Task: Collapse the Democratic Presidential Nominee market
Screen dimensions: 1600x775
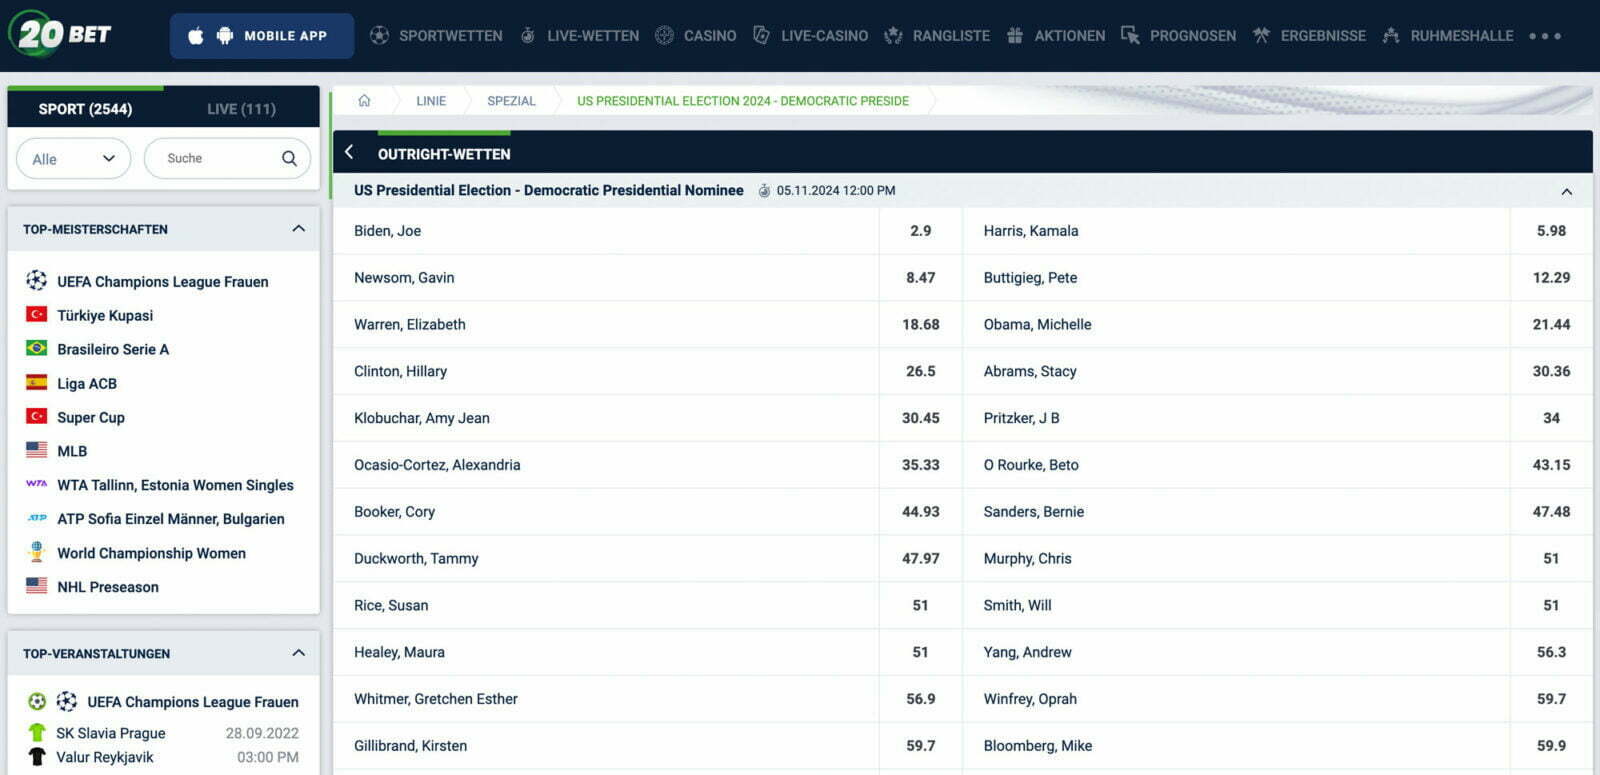Action: (x=1567, y=191)
